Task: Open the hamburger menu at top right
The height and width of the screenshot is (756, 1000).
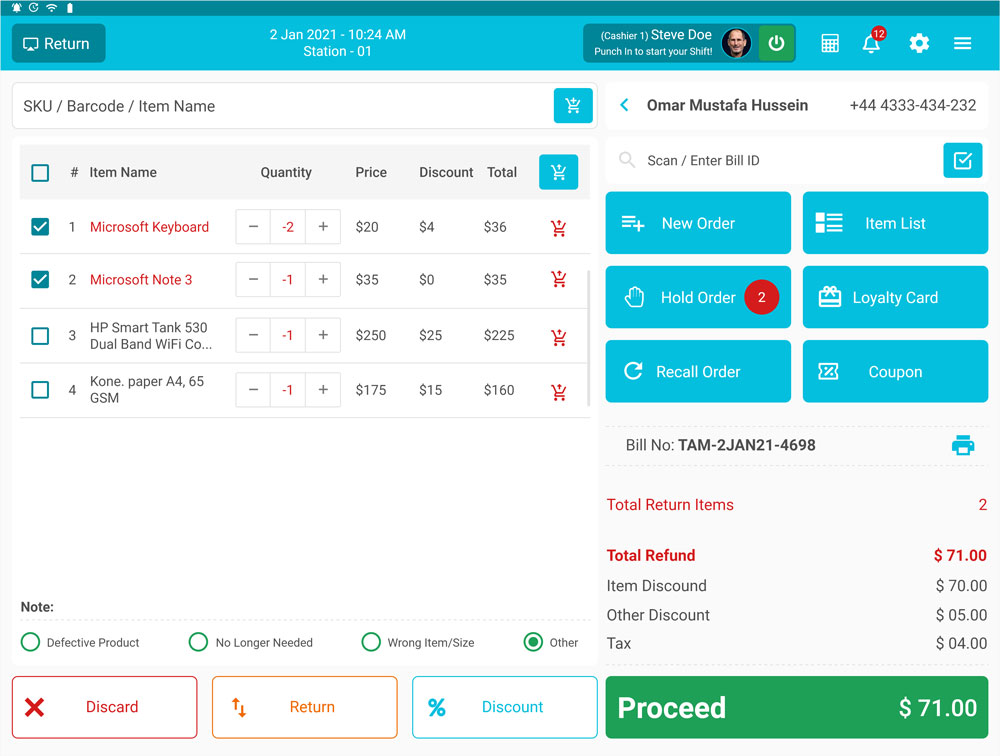Action: click(962, 43)
